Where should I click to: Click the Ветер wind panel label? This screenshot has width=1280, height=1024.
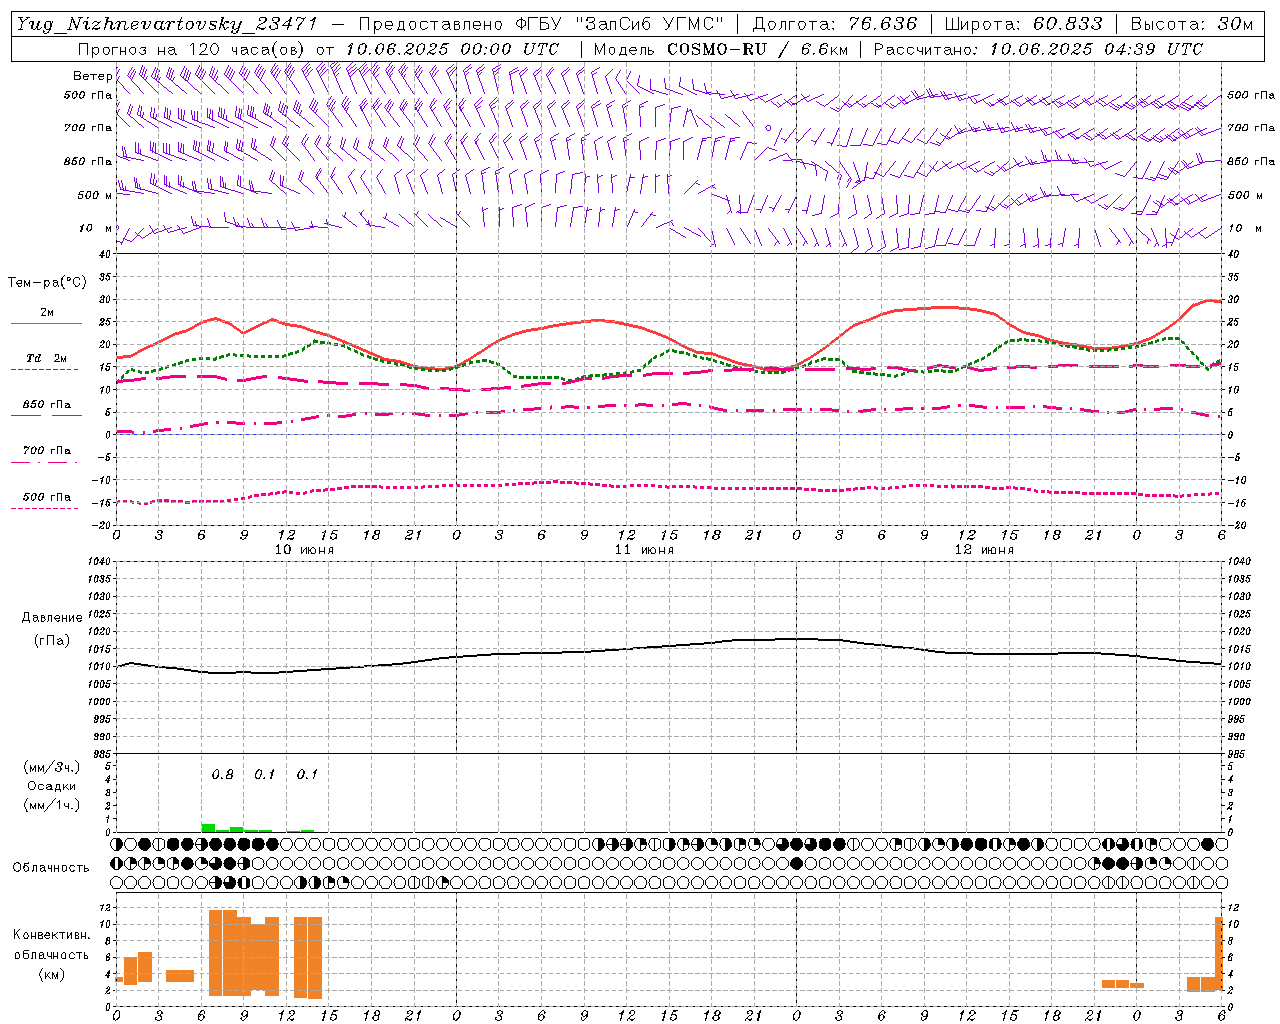(92, 76)
